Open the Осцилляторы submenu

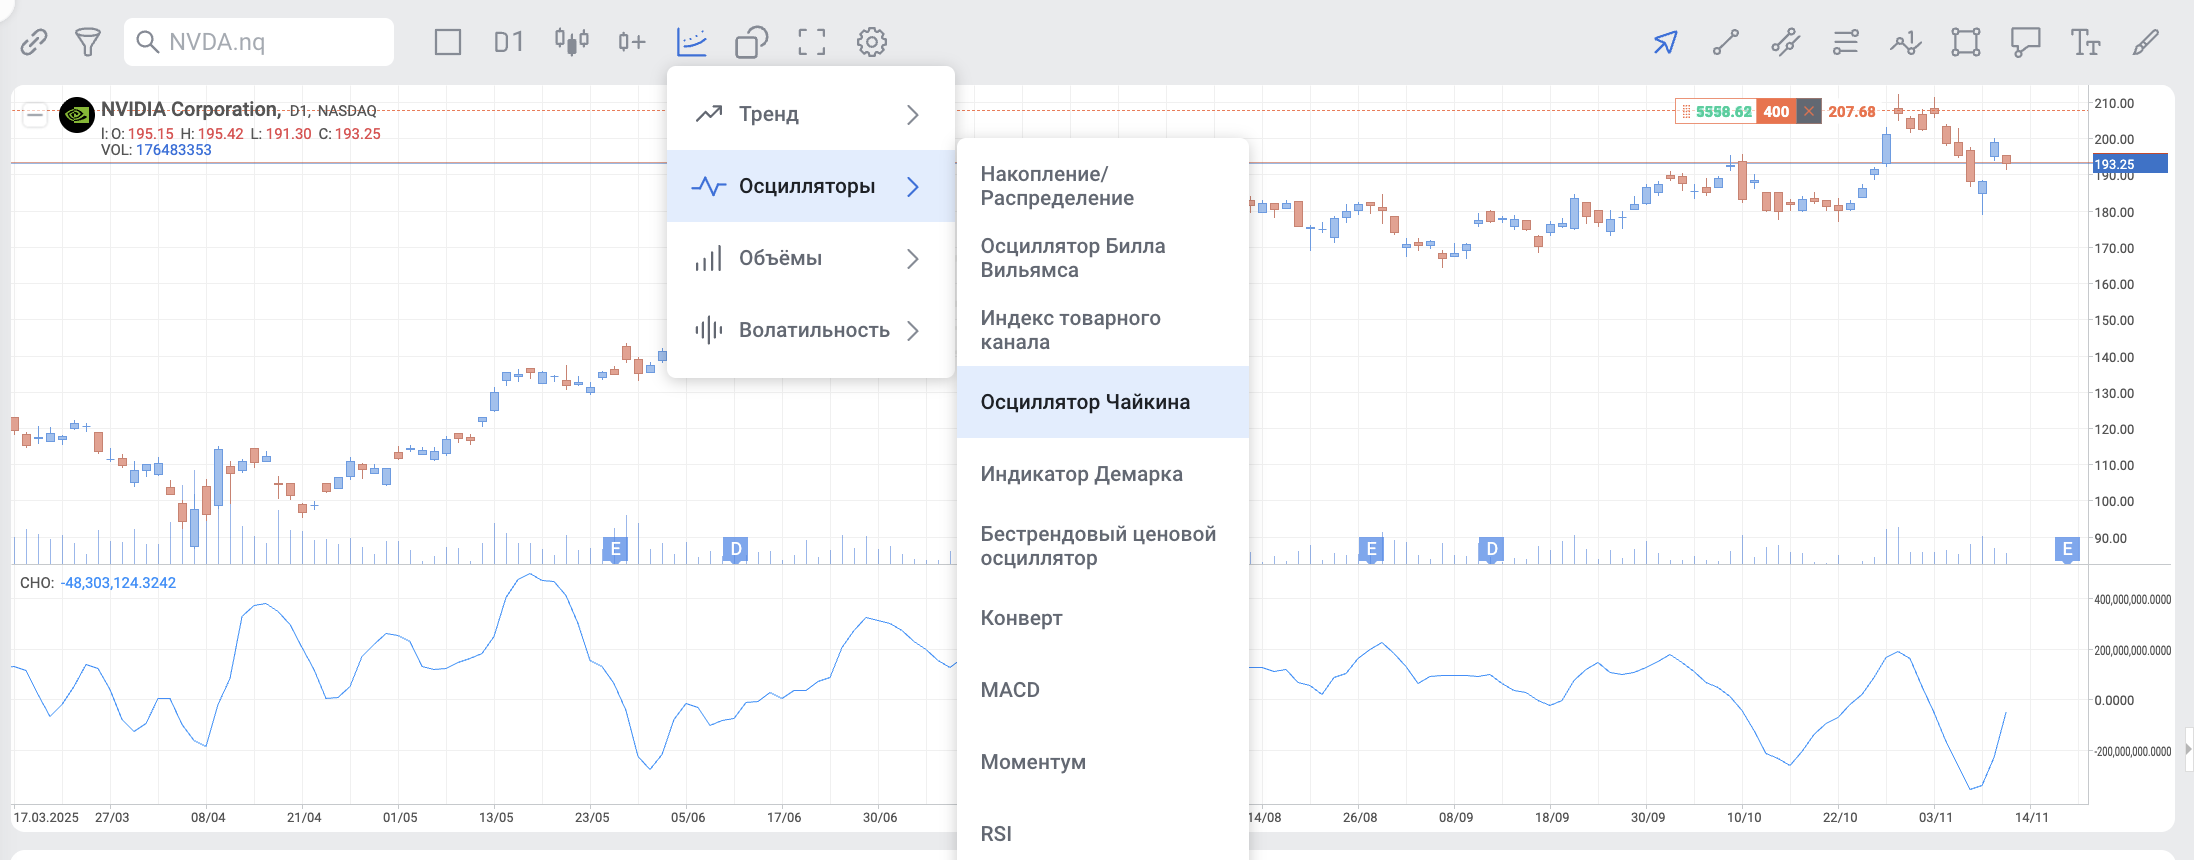coord(811,186)
